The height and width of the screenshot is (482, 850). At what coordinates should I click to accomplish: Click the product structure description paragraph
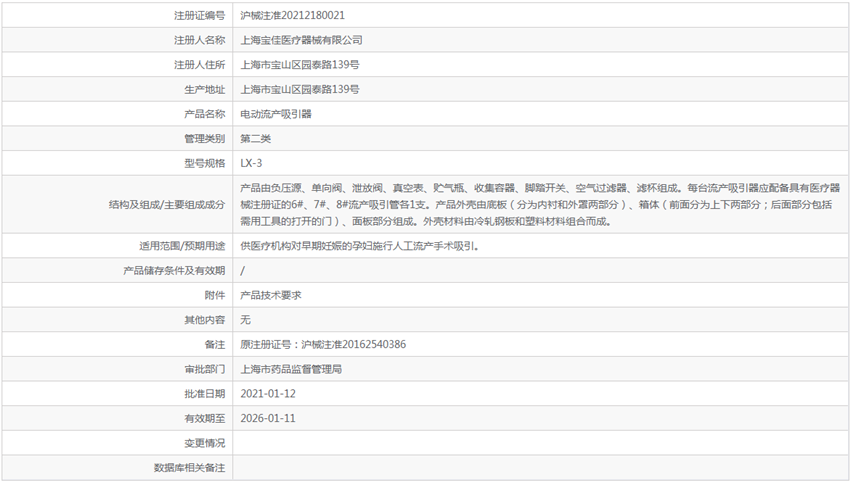(540, 204)
